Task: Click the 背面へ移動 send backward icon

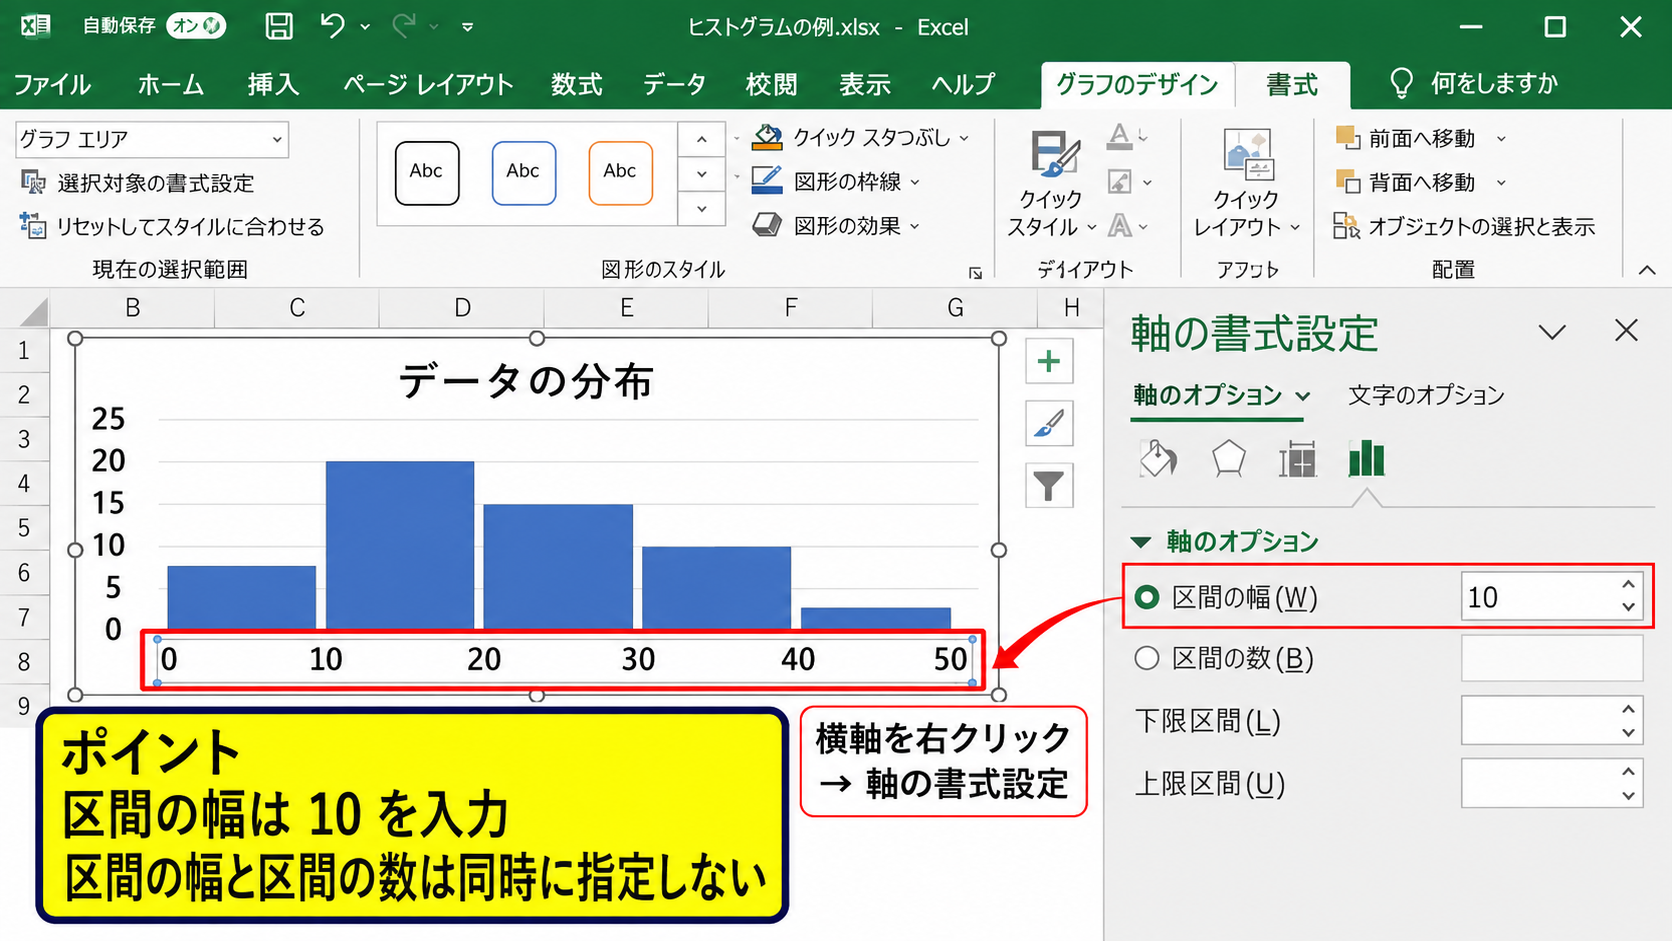Action: 1348,182
